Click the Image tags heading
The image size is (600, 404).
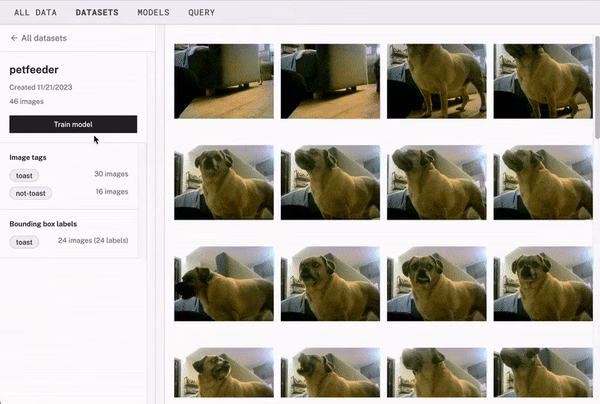point(28,157)
